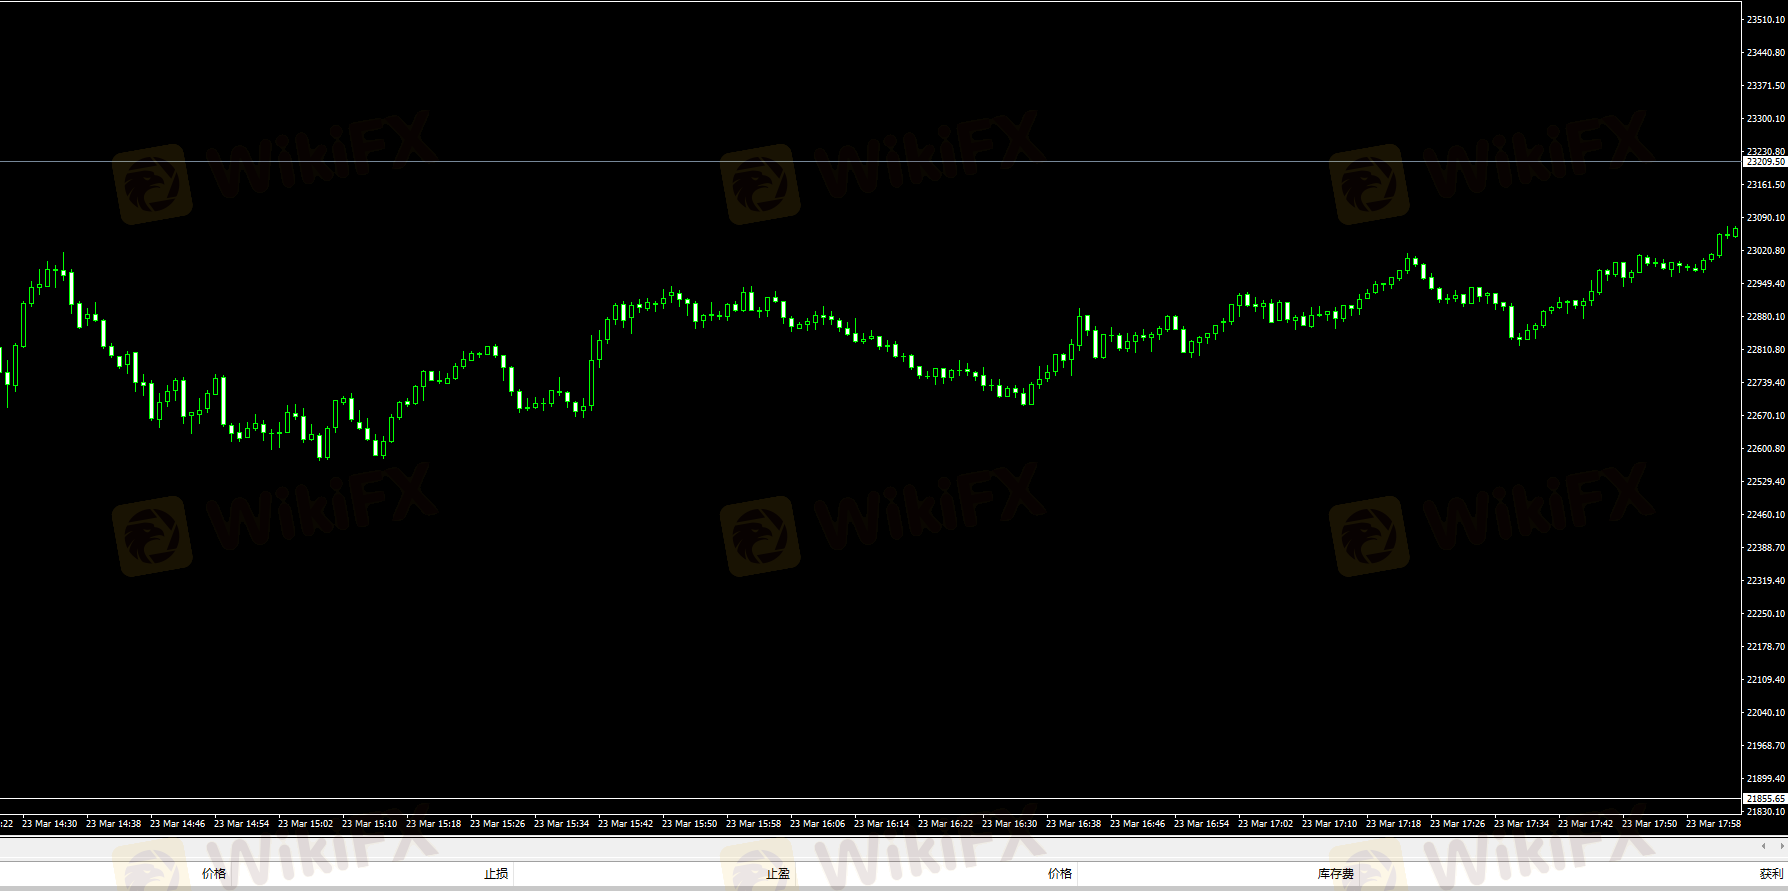Click the 23 Mar 16:22 time label
The height and width of the screenshot is (891, 1788).
coord(946,824)
